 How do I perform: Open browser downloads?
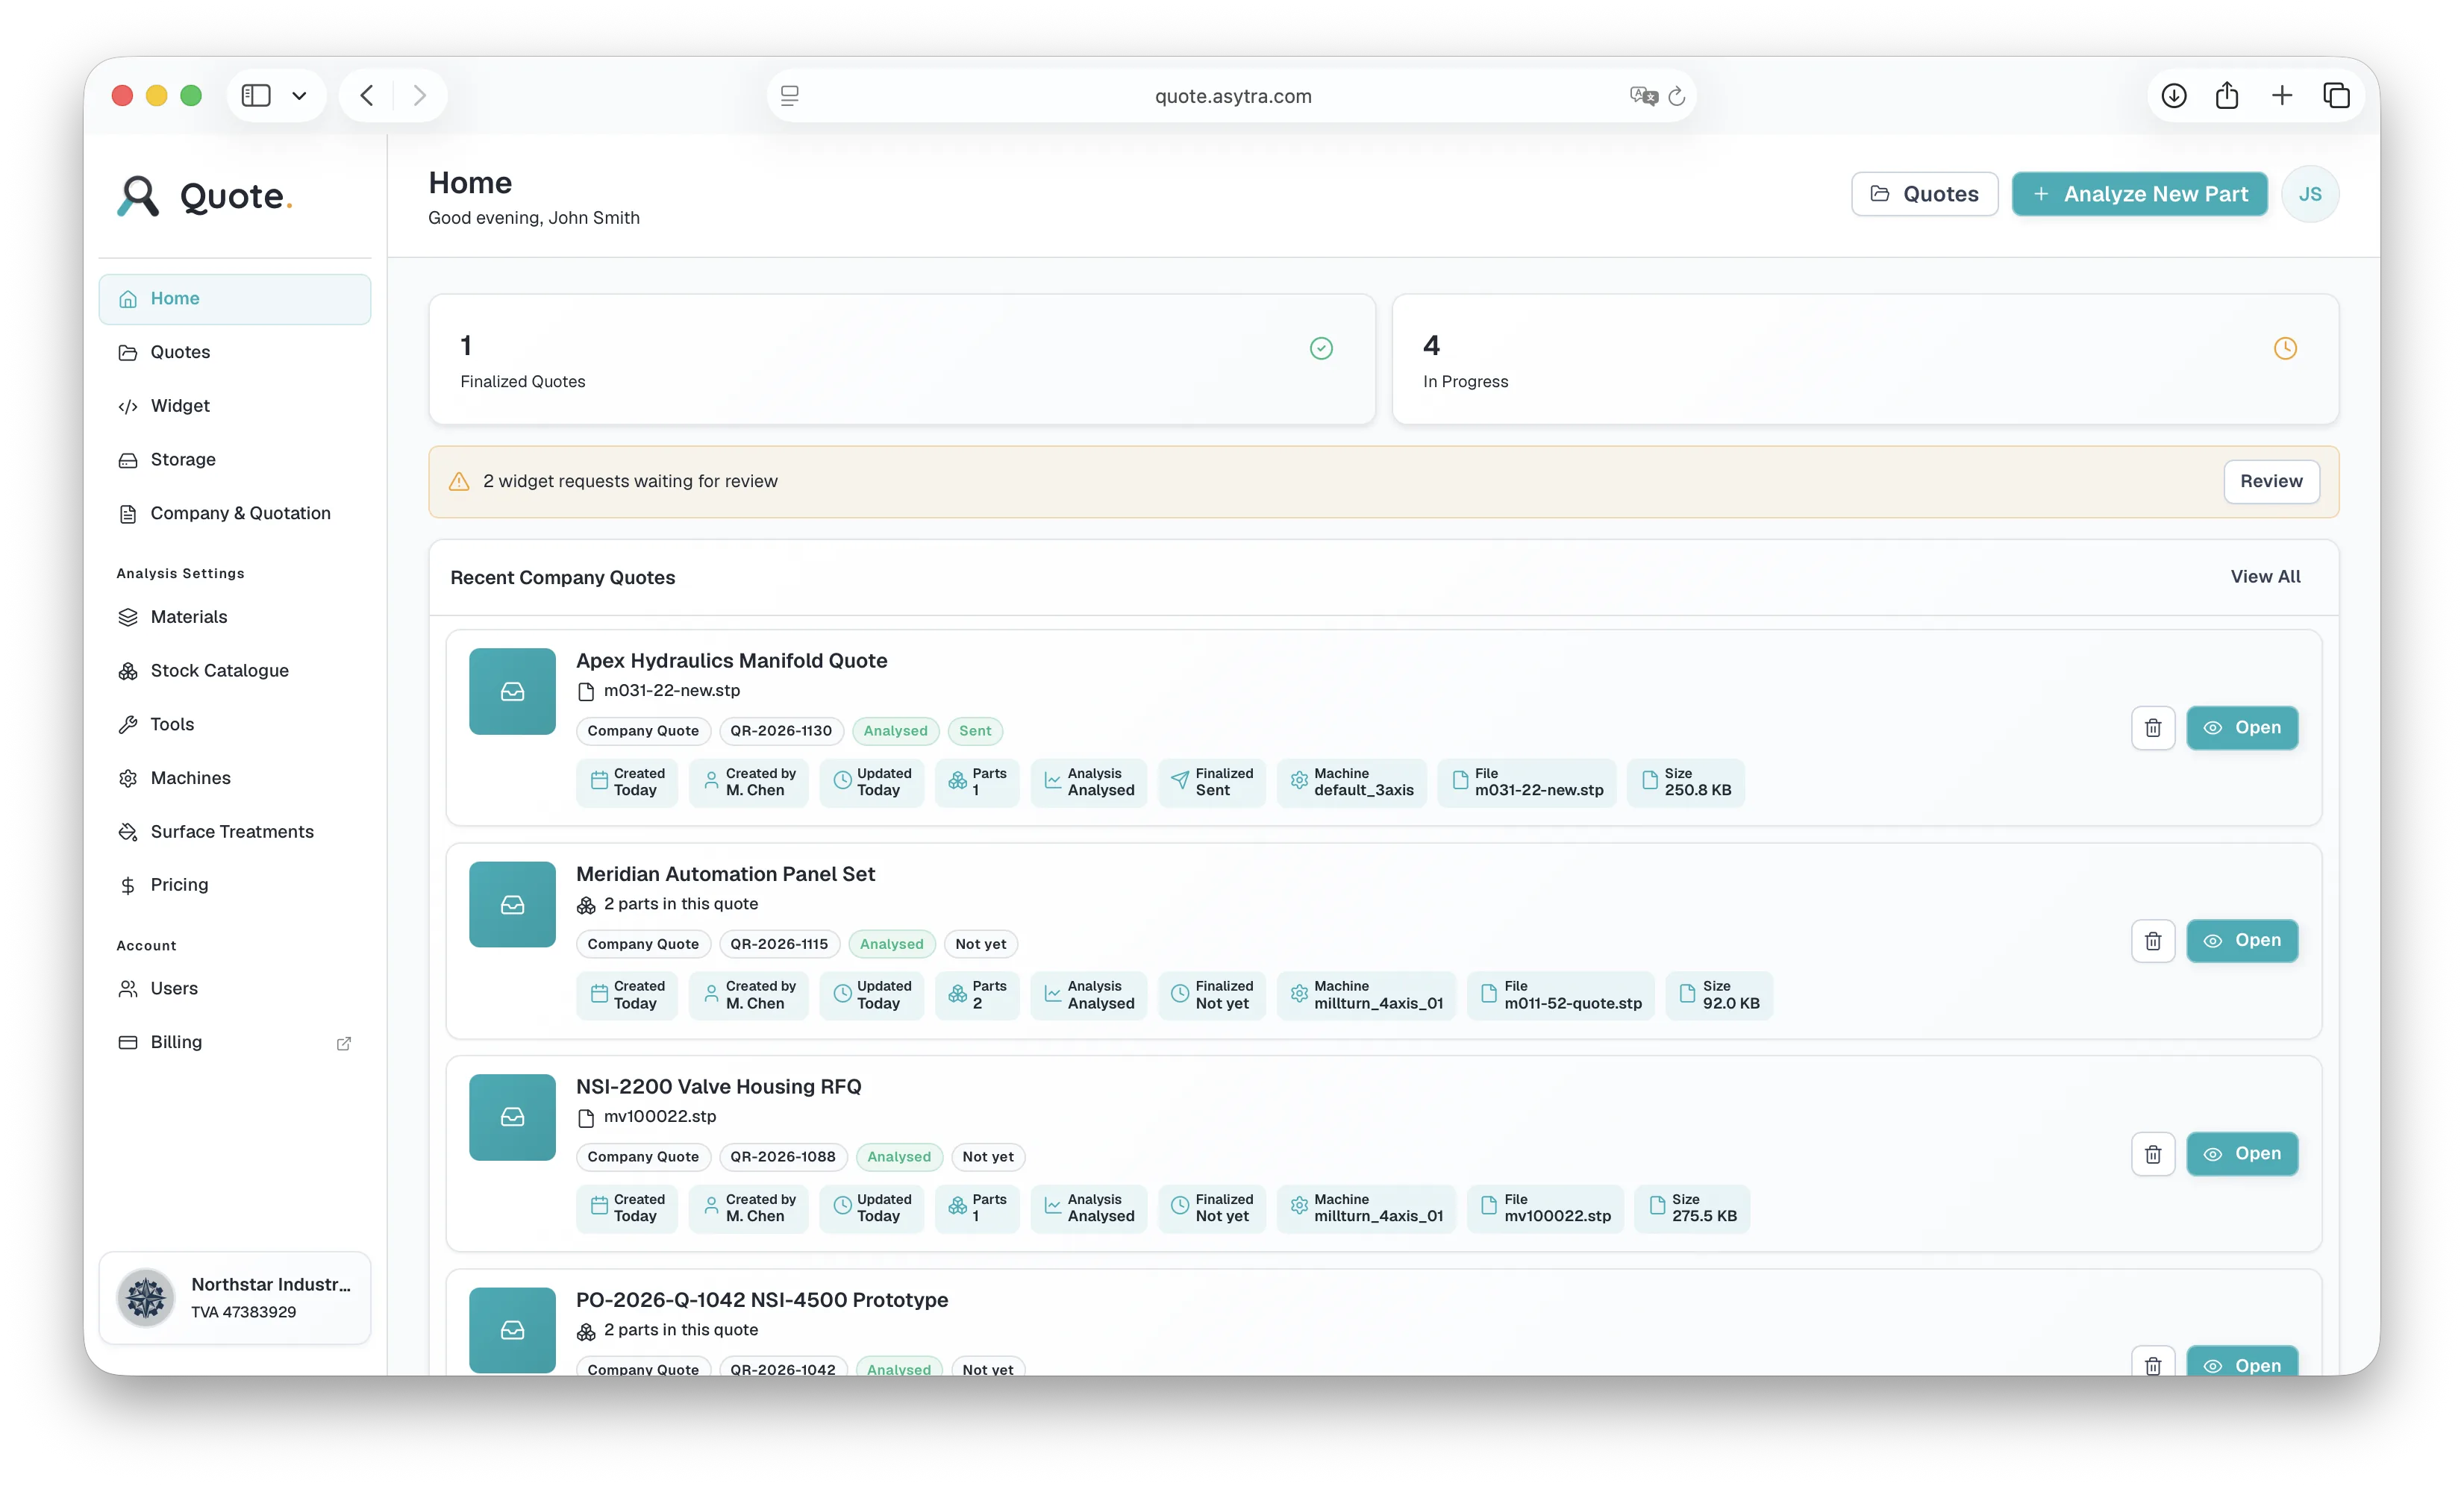[x=2173, y=95]
